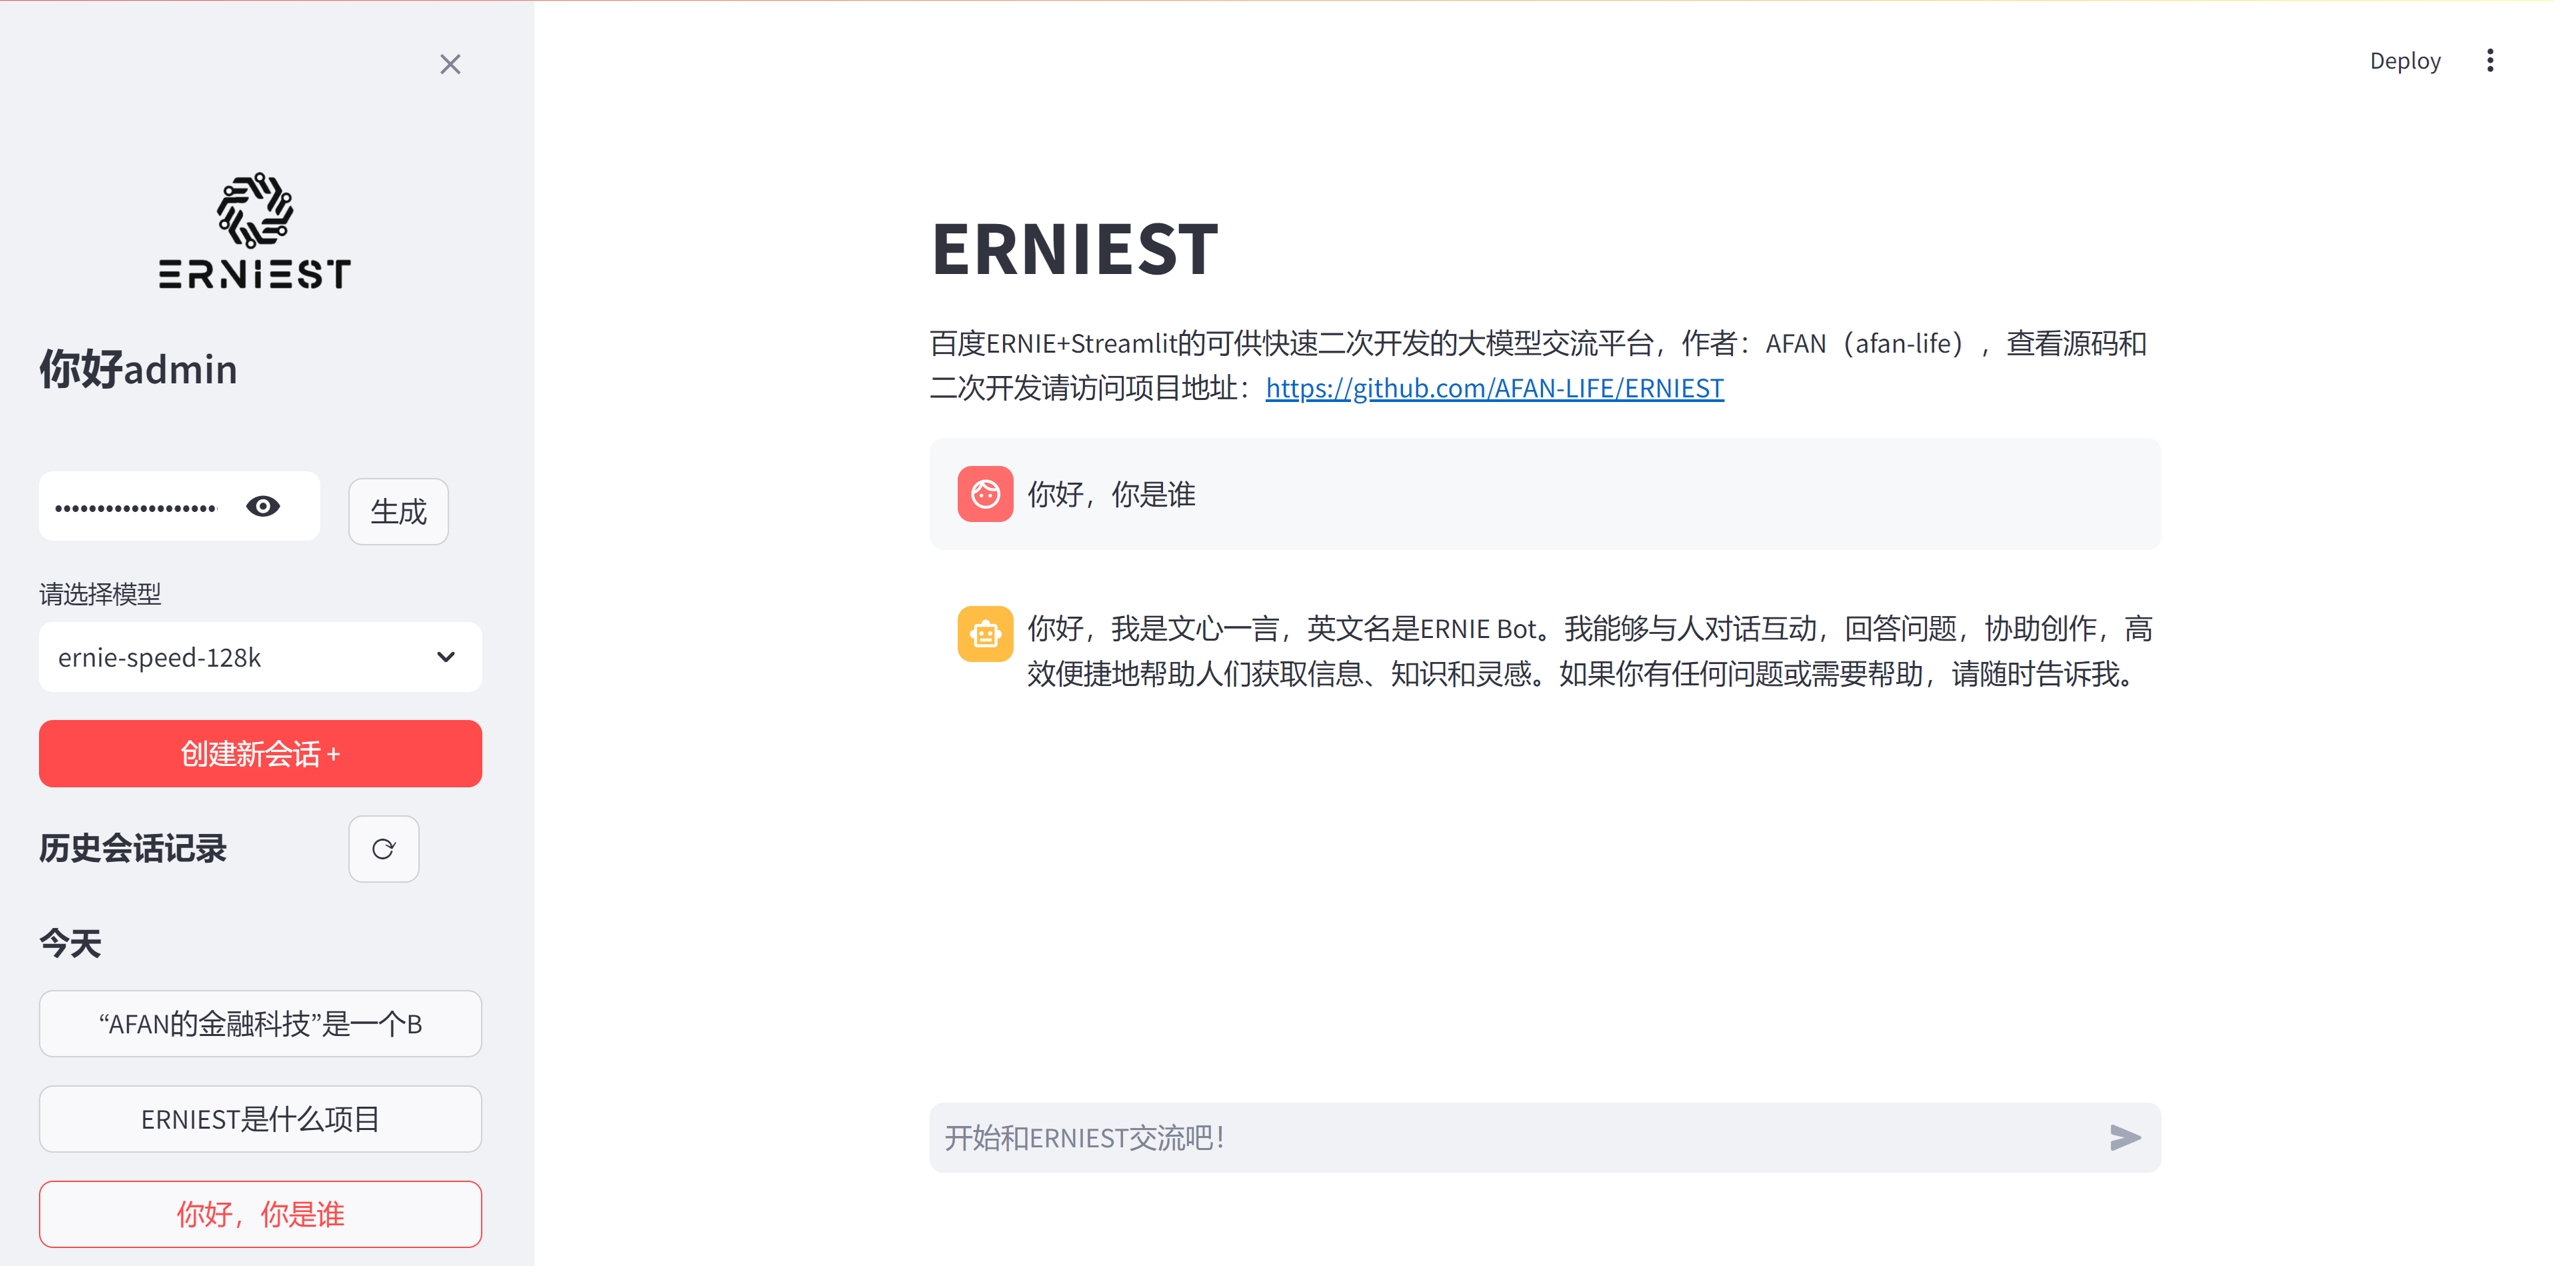Click the red user avatar icon

(985, 494)
